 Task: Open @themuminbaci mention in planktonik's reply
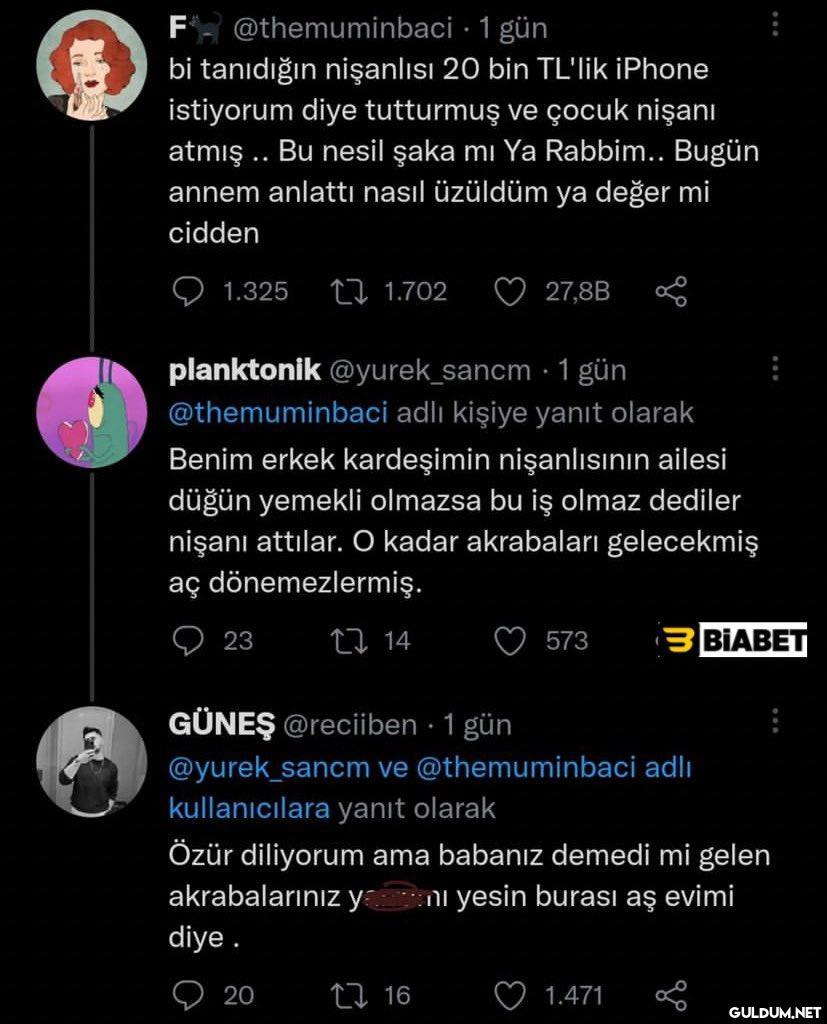(x=278, y=412)
